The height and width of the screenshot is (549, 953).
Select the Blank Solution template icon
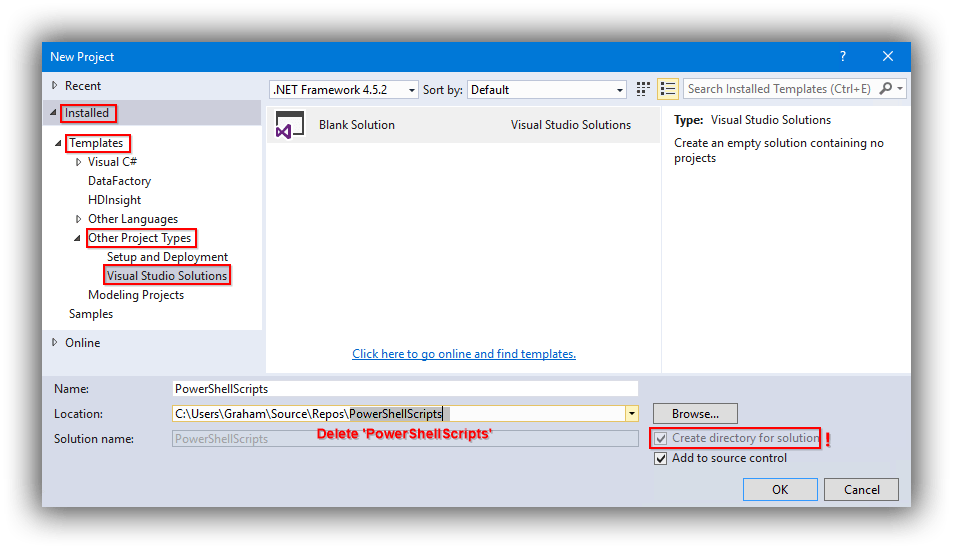click(x=290, y=125)
